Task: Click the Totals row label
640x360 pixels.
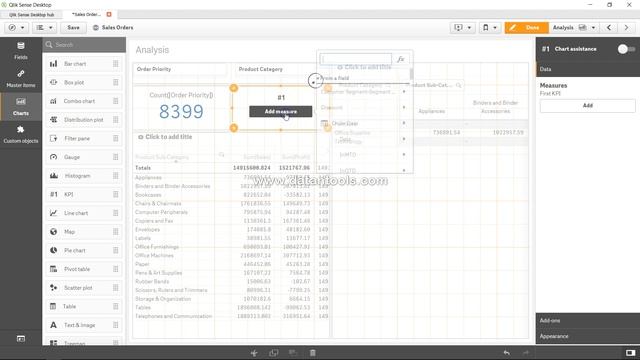Action: click(x=143, y=168)
